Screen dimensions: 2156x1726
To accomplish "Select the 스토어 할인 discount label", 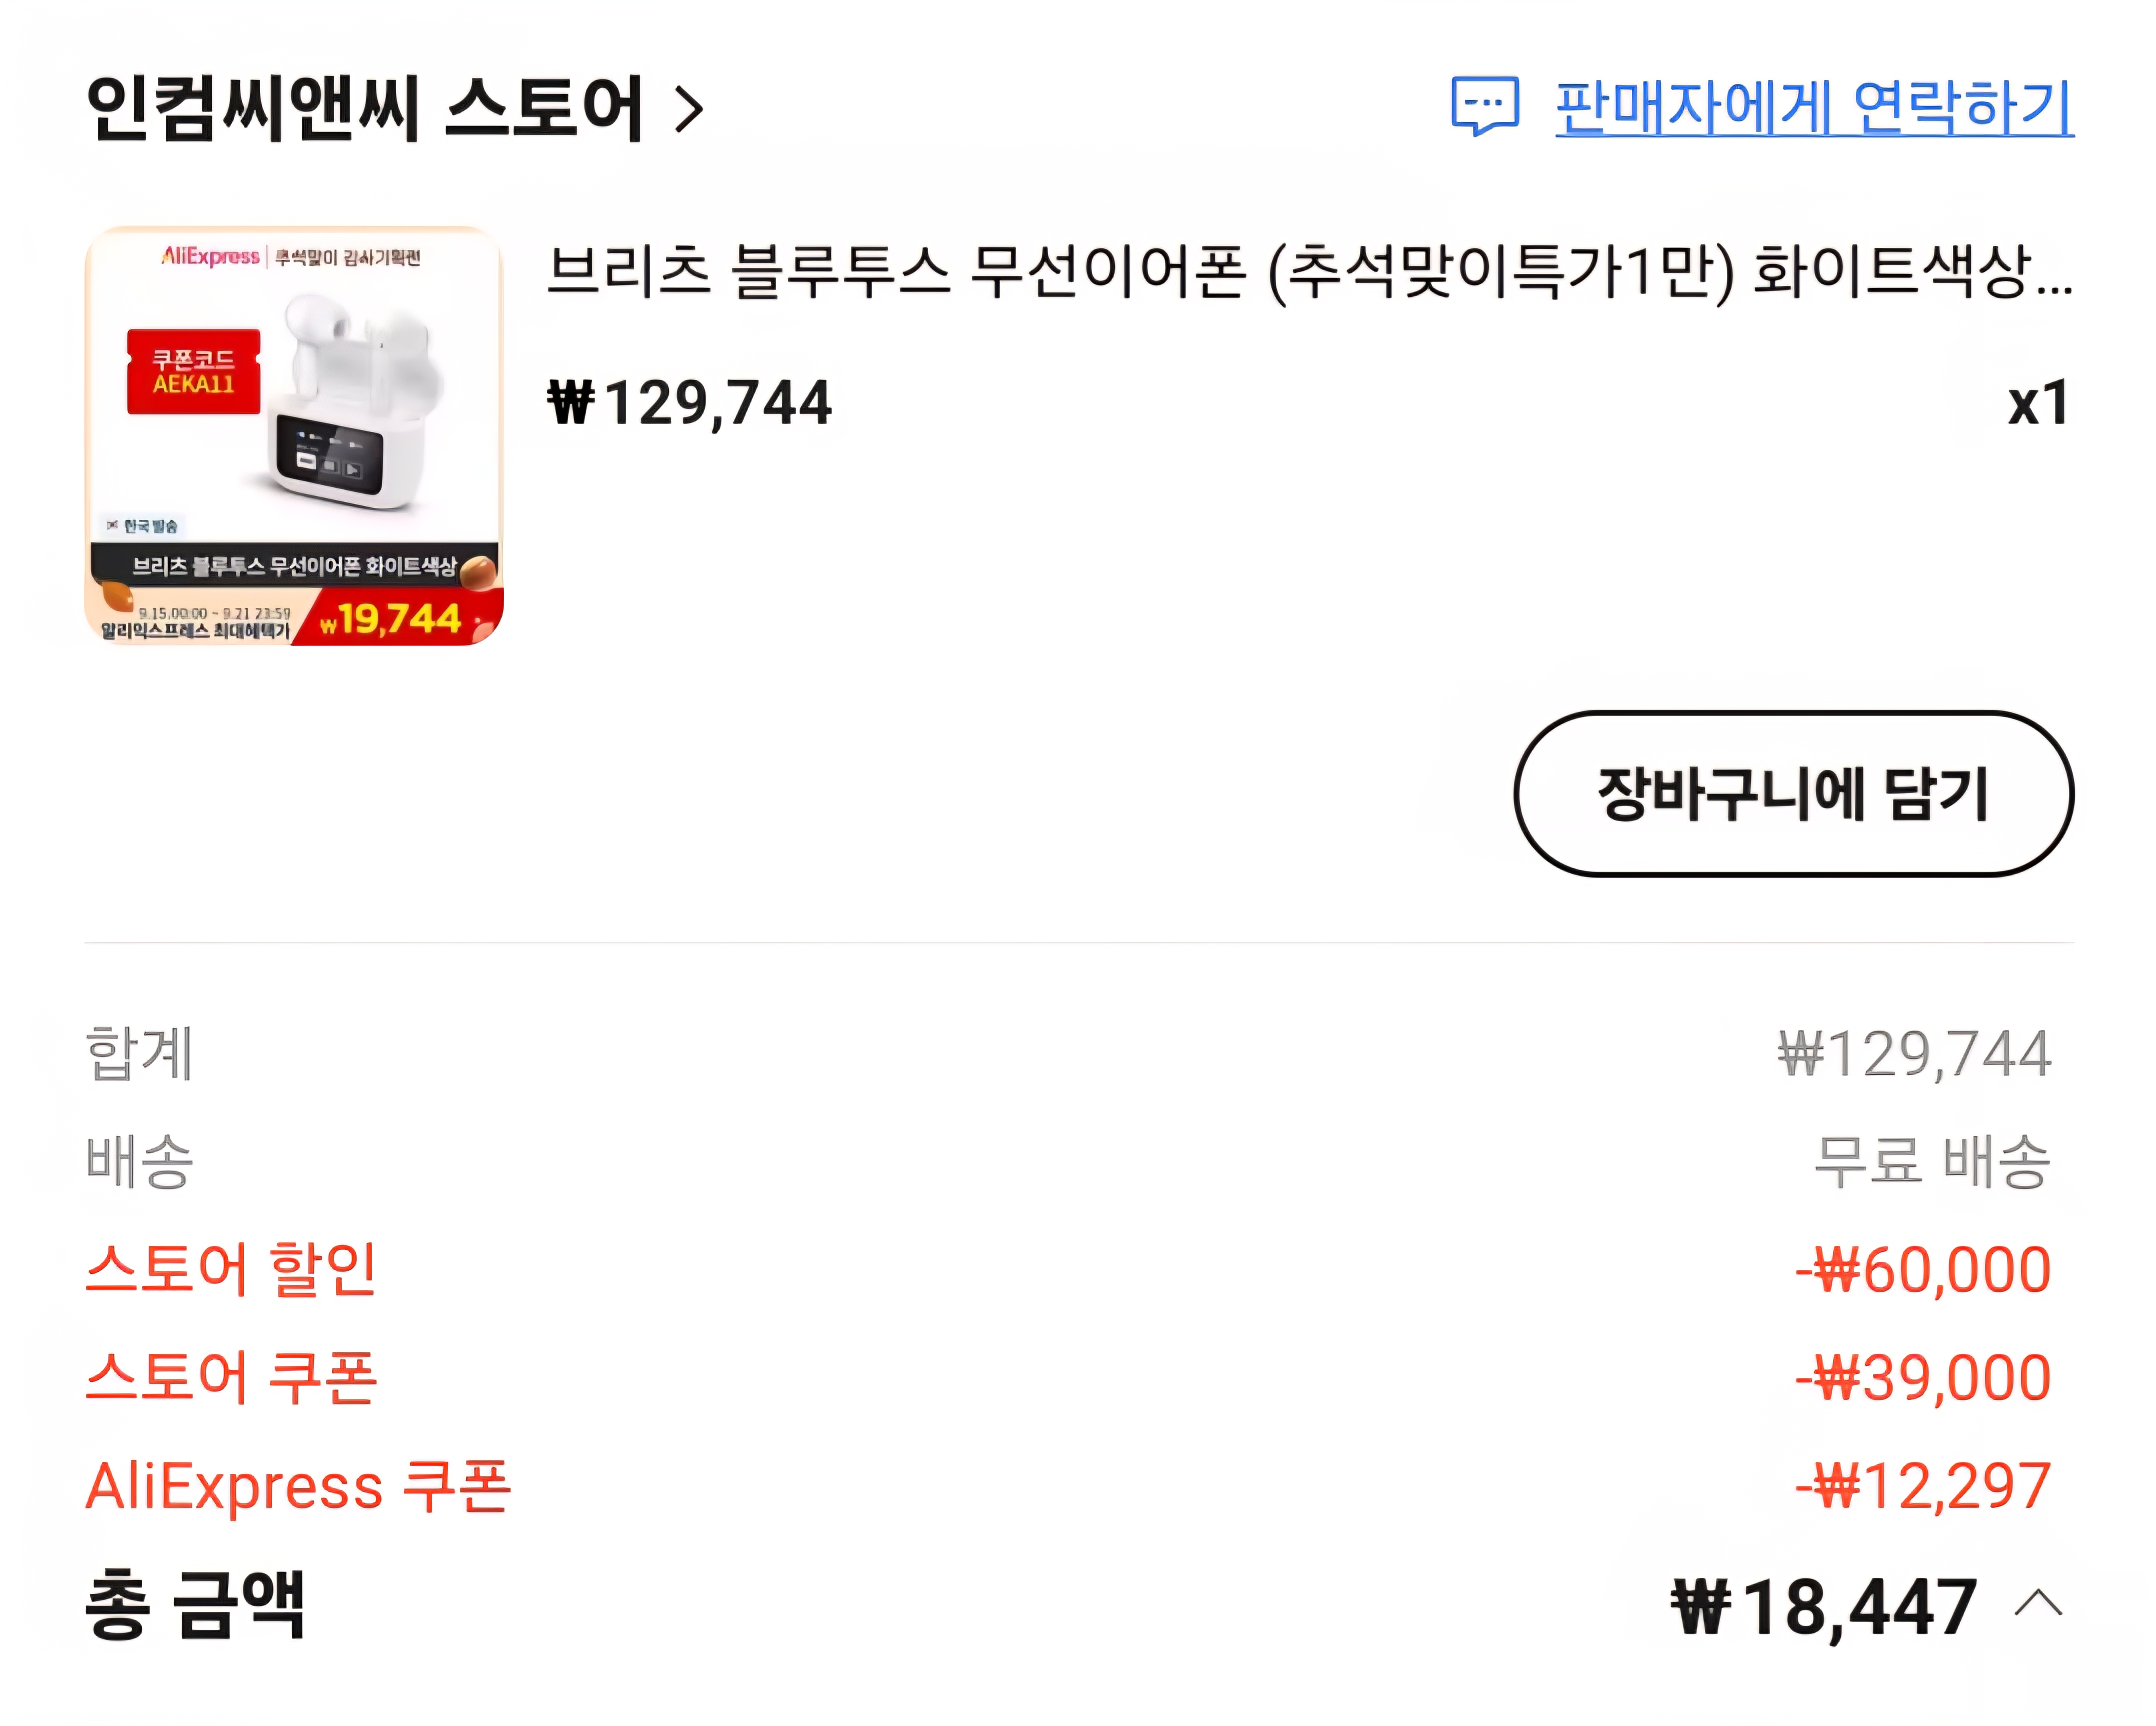I will pyautogui.click(x=231, y=1269).
